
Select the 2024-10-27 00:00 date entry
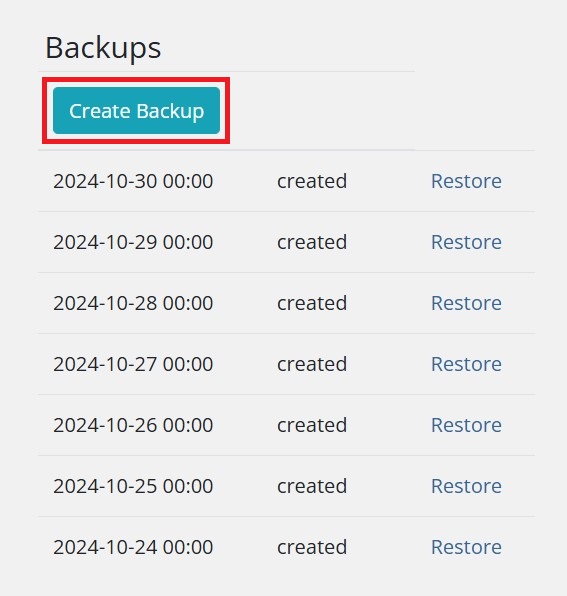[133, 364]
